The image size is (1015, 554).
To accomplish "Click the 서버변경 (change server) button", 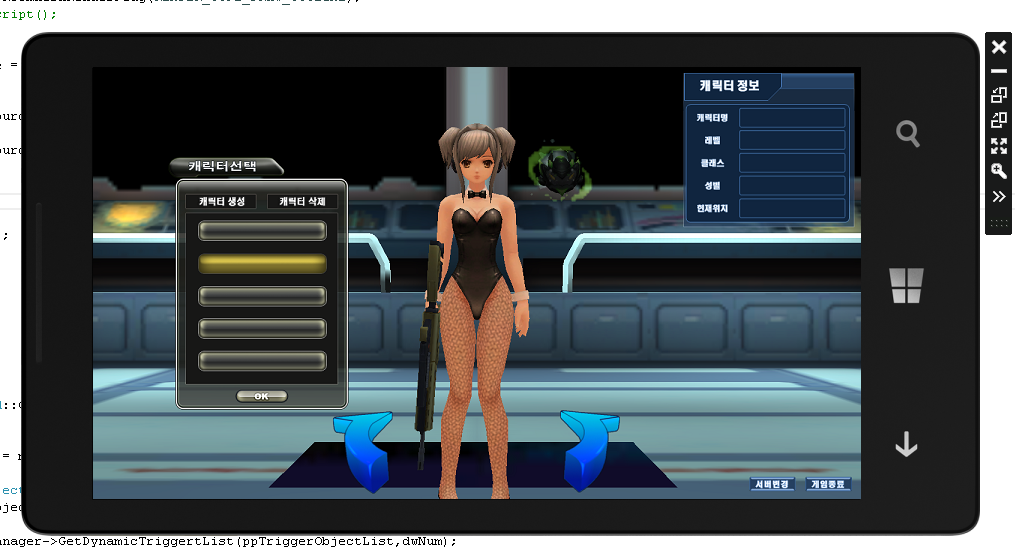I will (x=771, y=484).
